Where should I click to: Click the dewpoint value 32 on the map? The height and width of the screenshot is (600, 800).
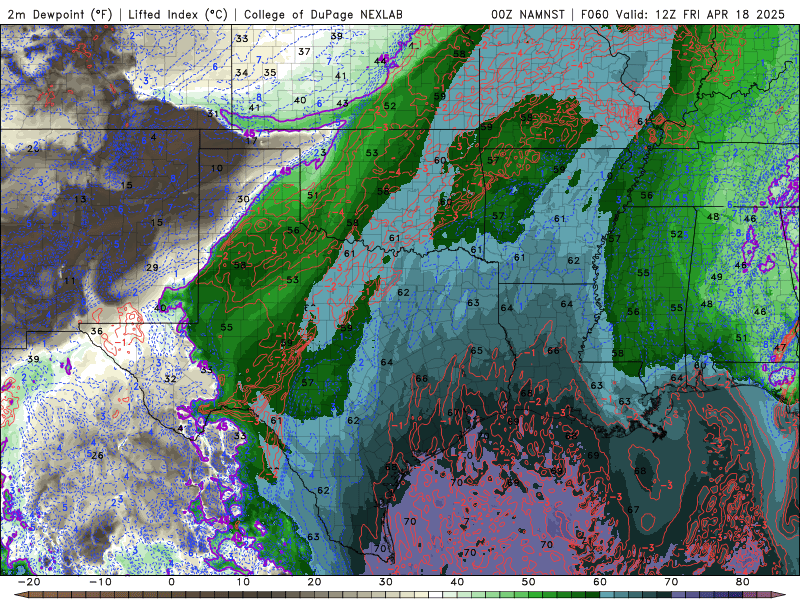tap(170, 379)
